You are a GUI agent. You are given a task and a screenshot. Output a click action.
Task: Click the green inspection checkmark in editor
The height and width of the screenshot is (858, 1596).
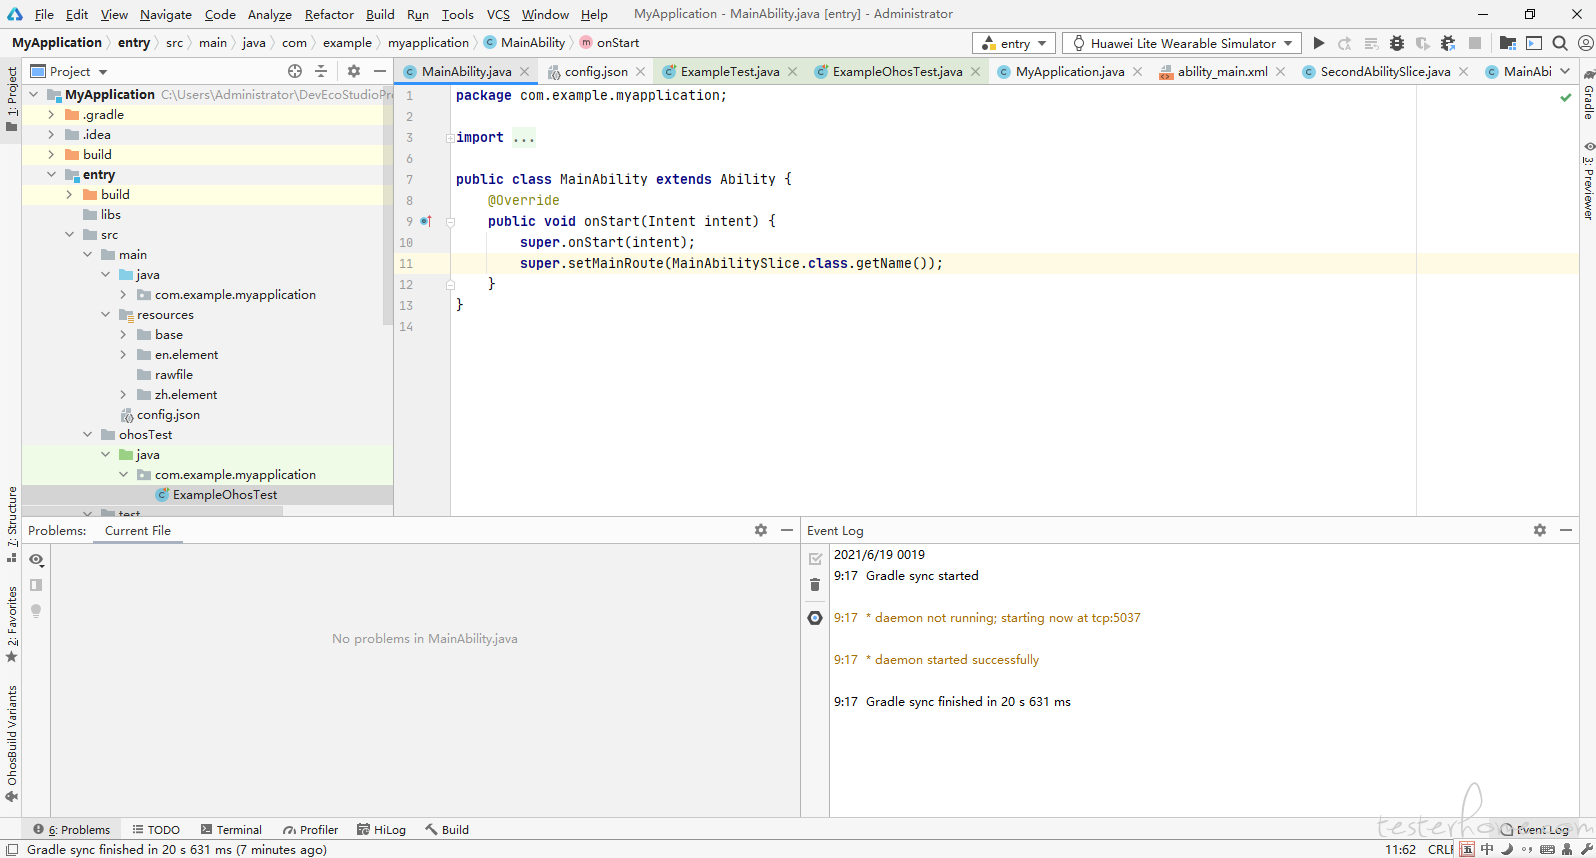1566,97
